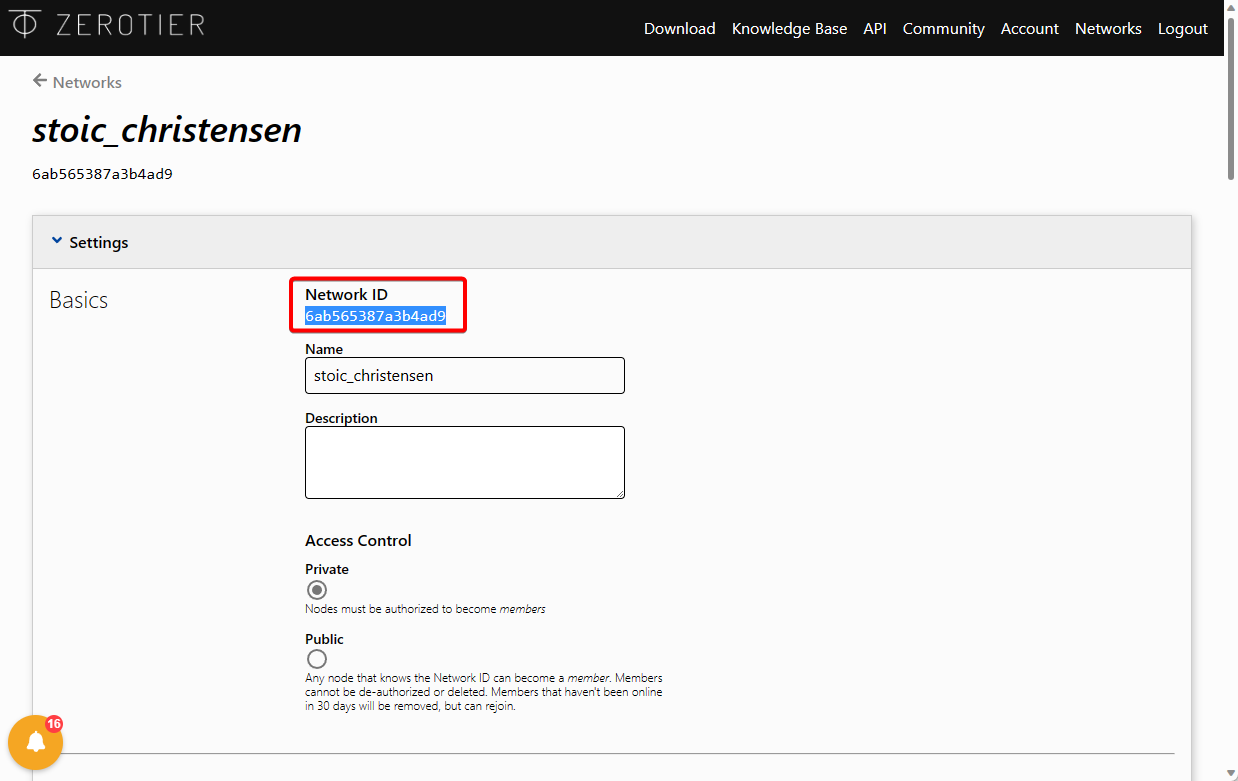Viewport: 1238px width, 781px height.
Task: Click the Basics section label
Action: (79, 300)
